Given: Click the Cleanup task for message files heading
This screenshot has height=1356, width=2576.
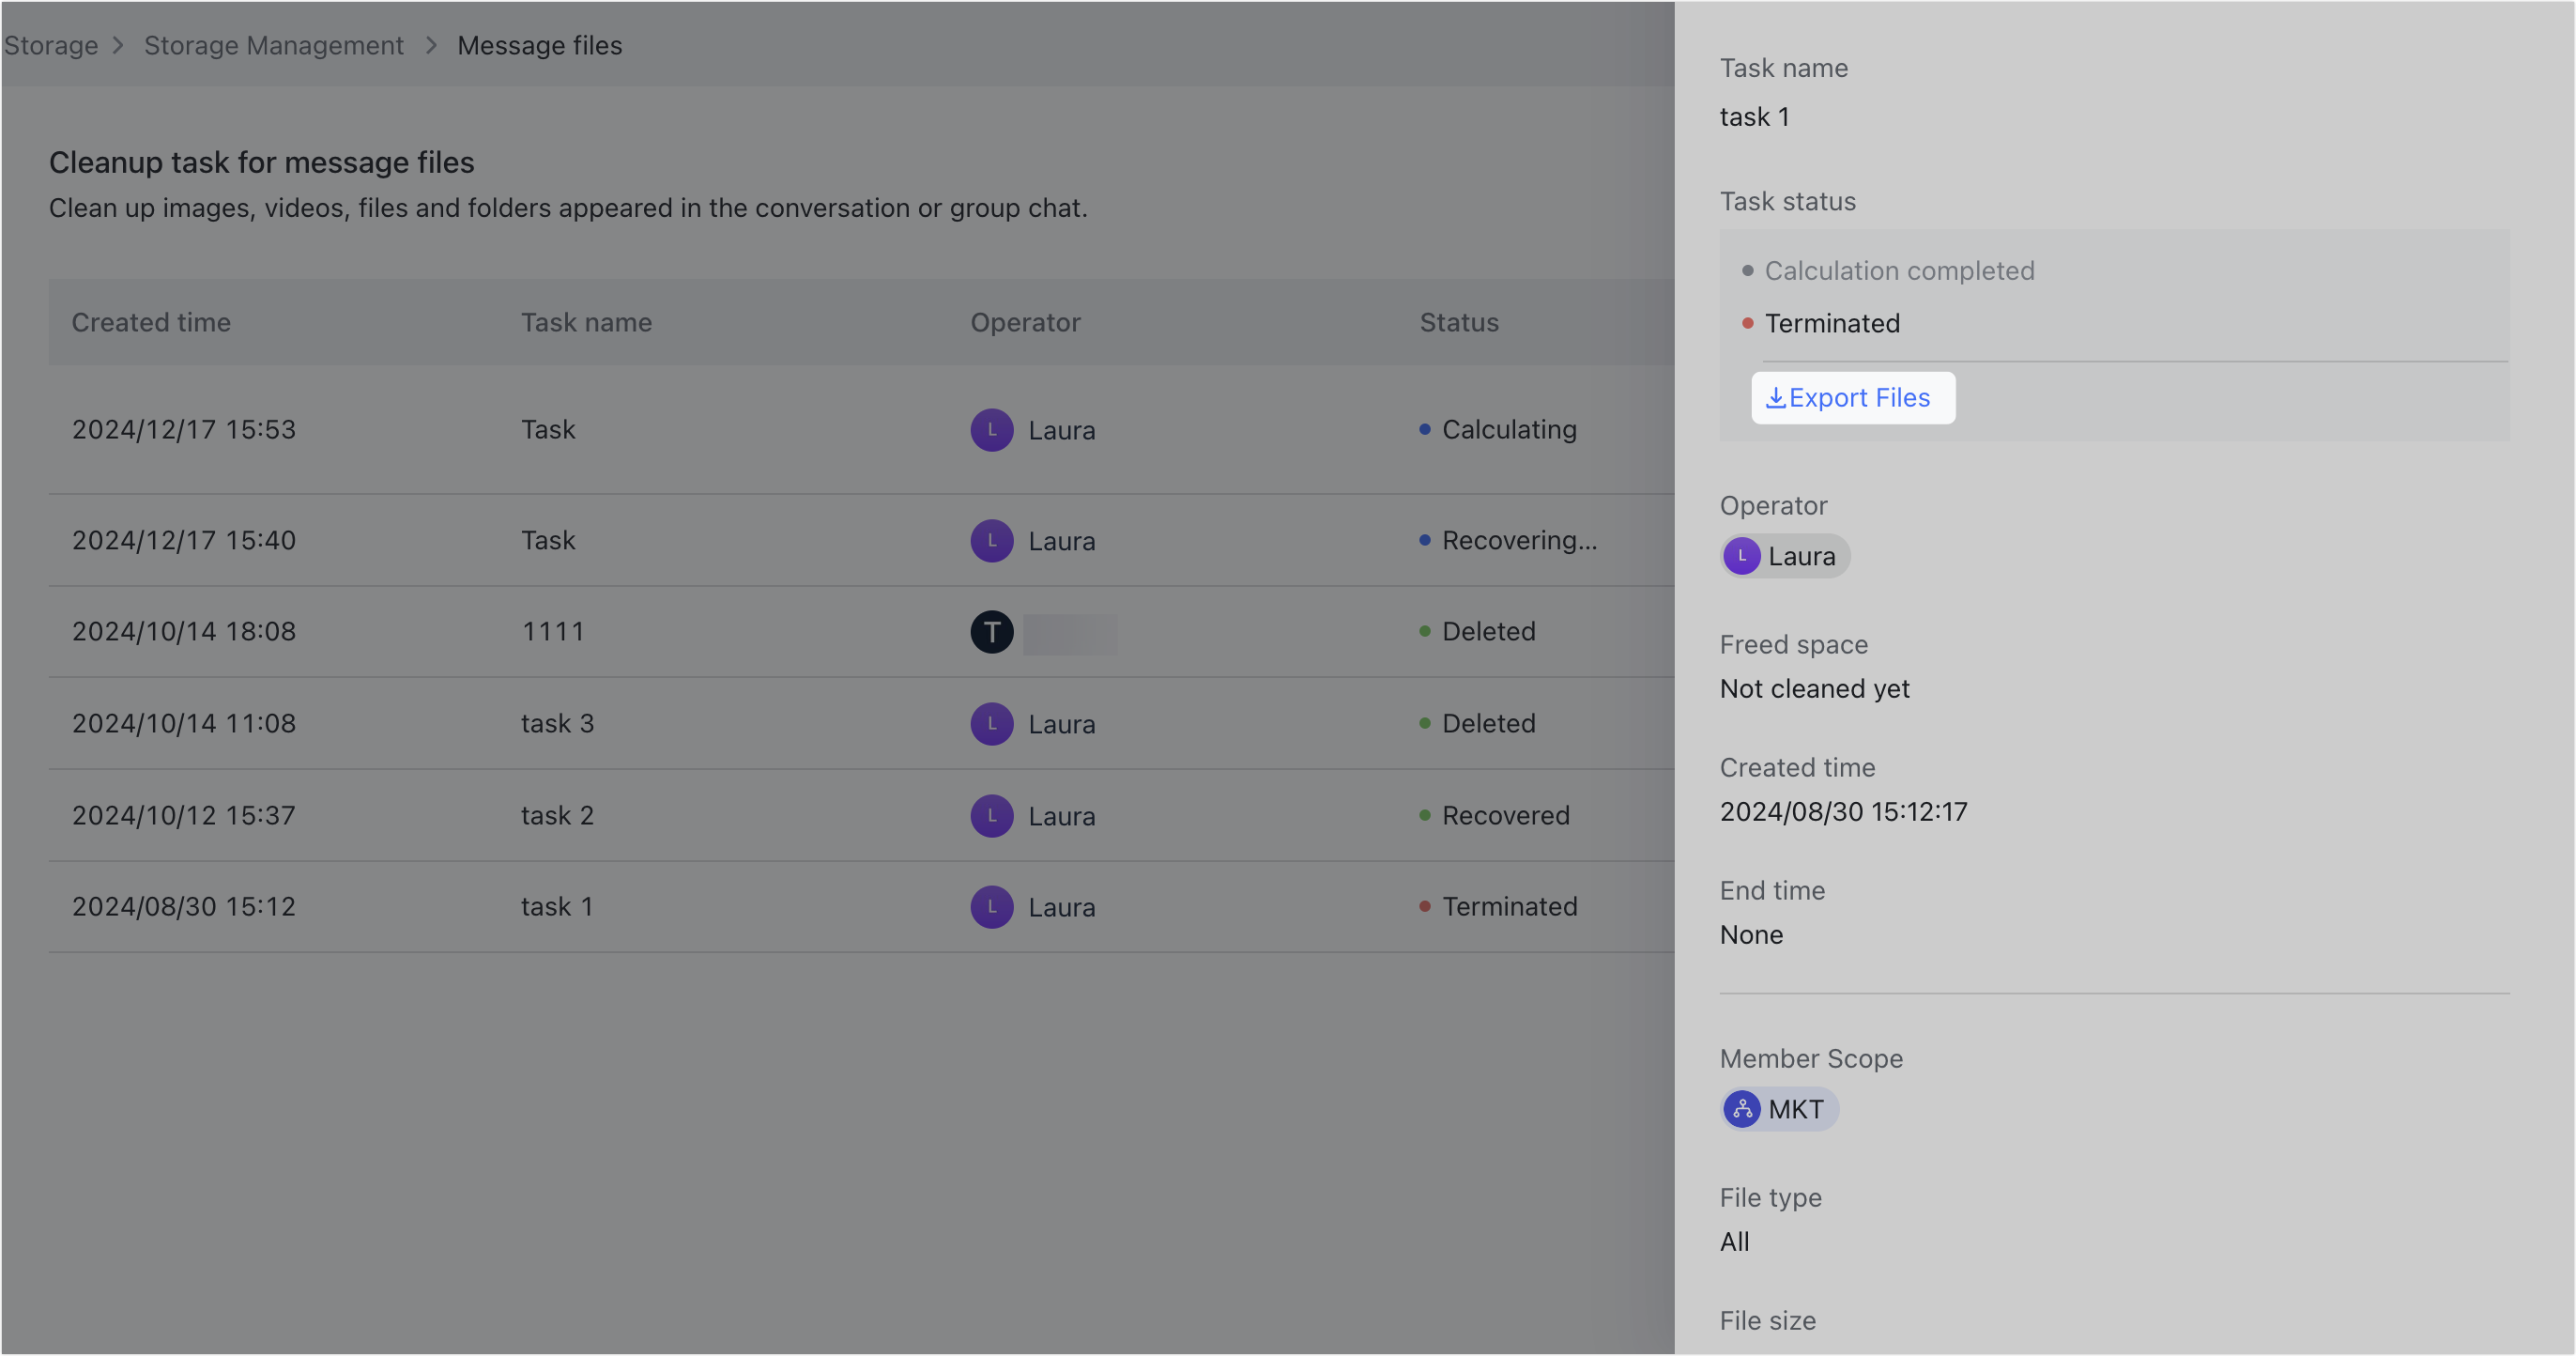Looking at the screenshot, I should coord(261,162).
